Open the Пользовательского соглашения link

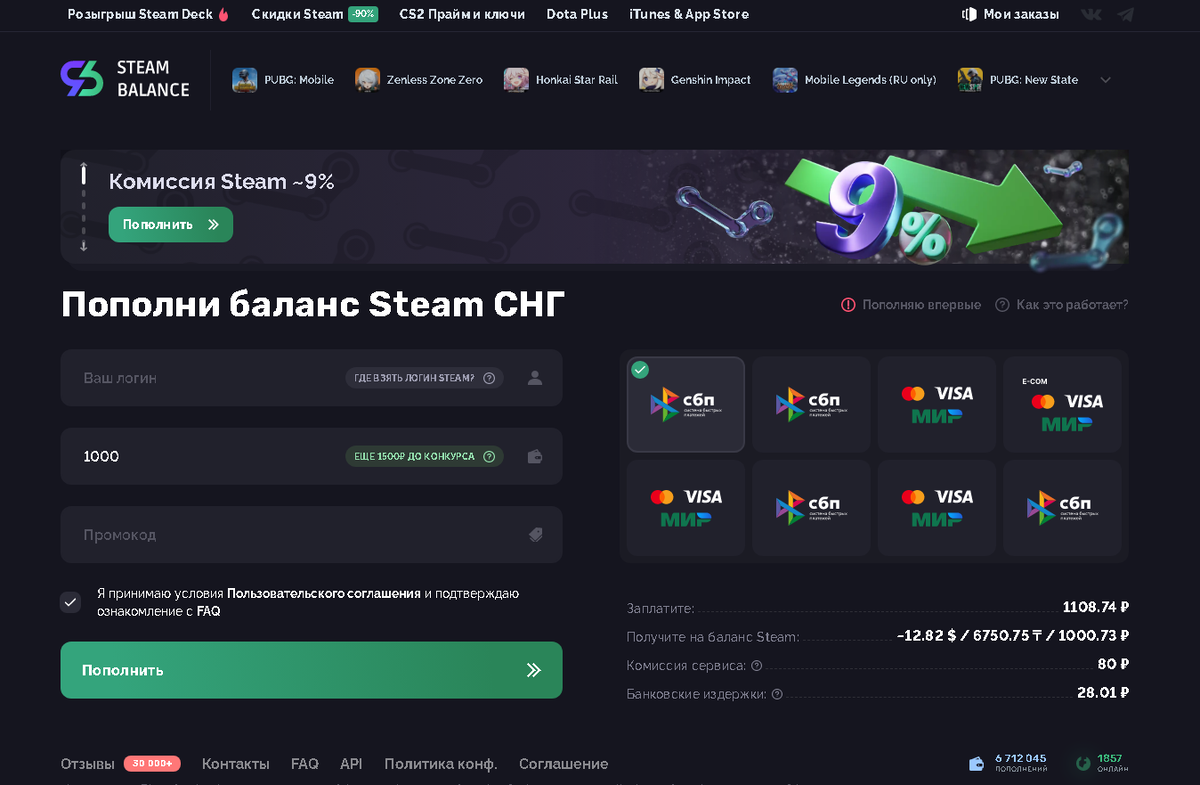pos(324,593)
